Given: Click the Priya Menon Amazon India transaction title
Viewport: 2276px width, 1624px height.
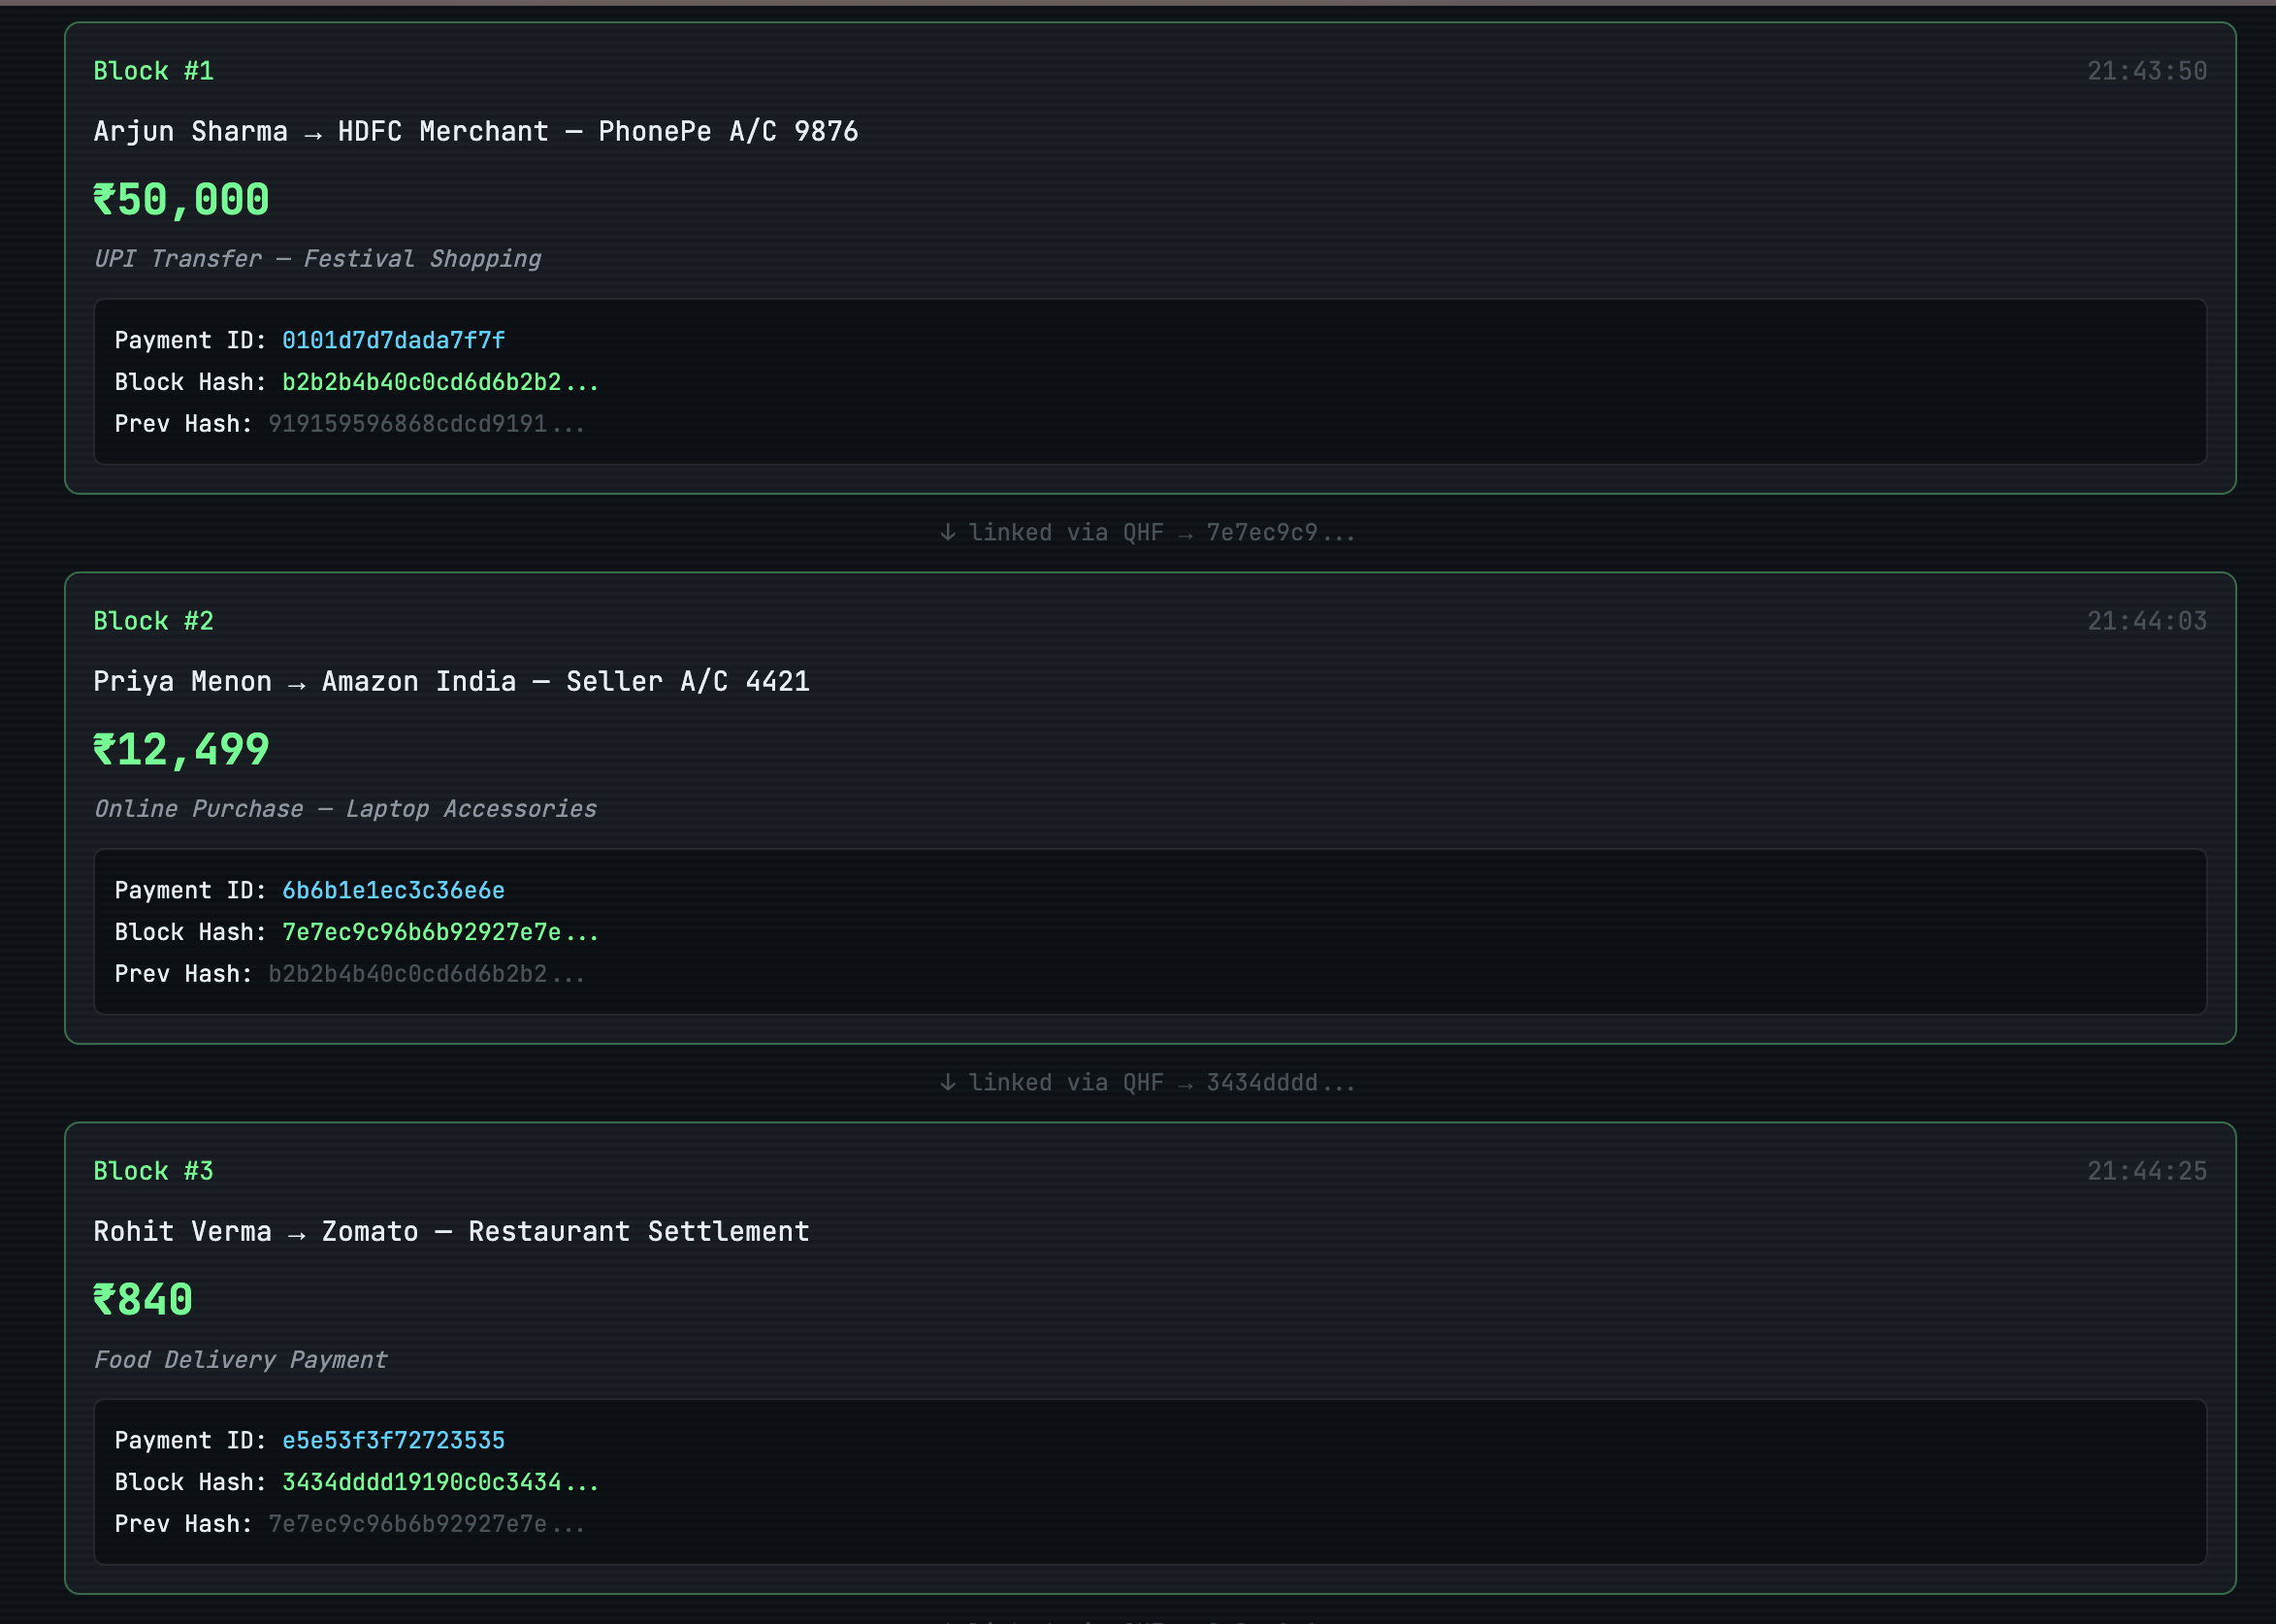Looking at the screenshot, I should pos(451,681).
